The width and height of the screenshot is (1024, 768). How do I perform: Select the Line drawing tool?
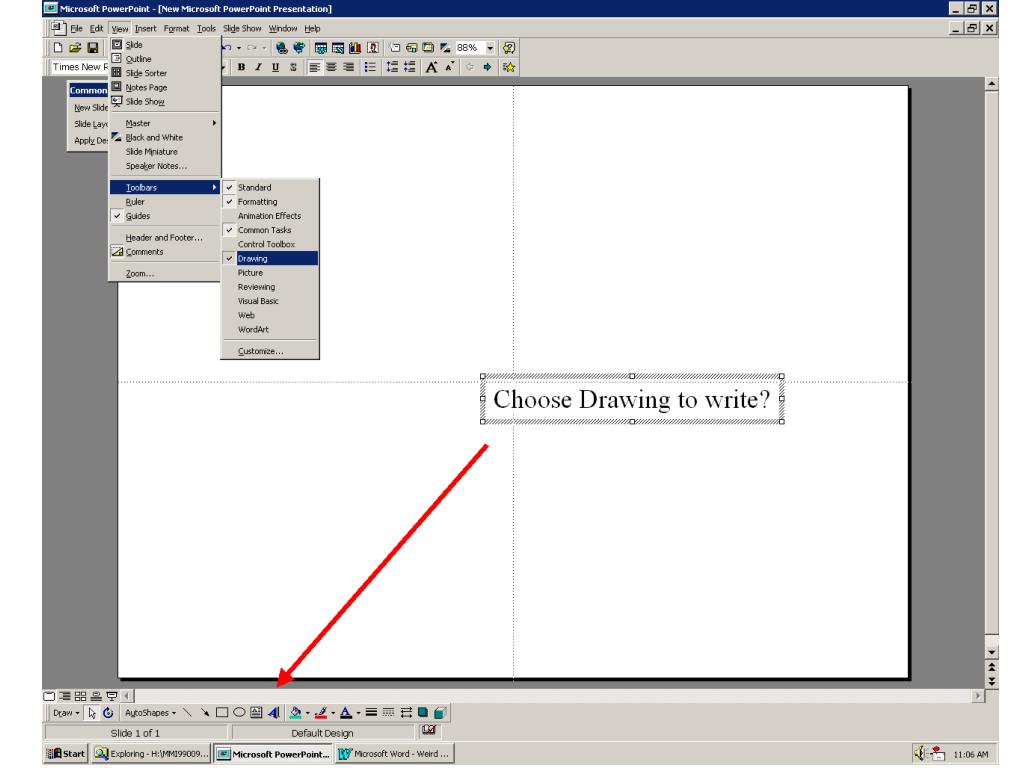coord(187,713)
